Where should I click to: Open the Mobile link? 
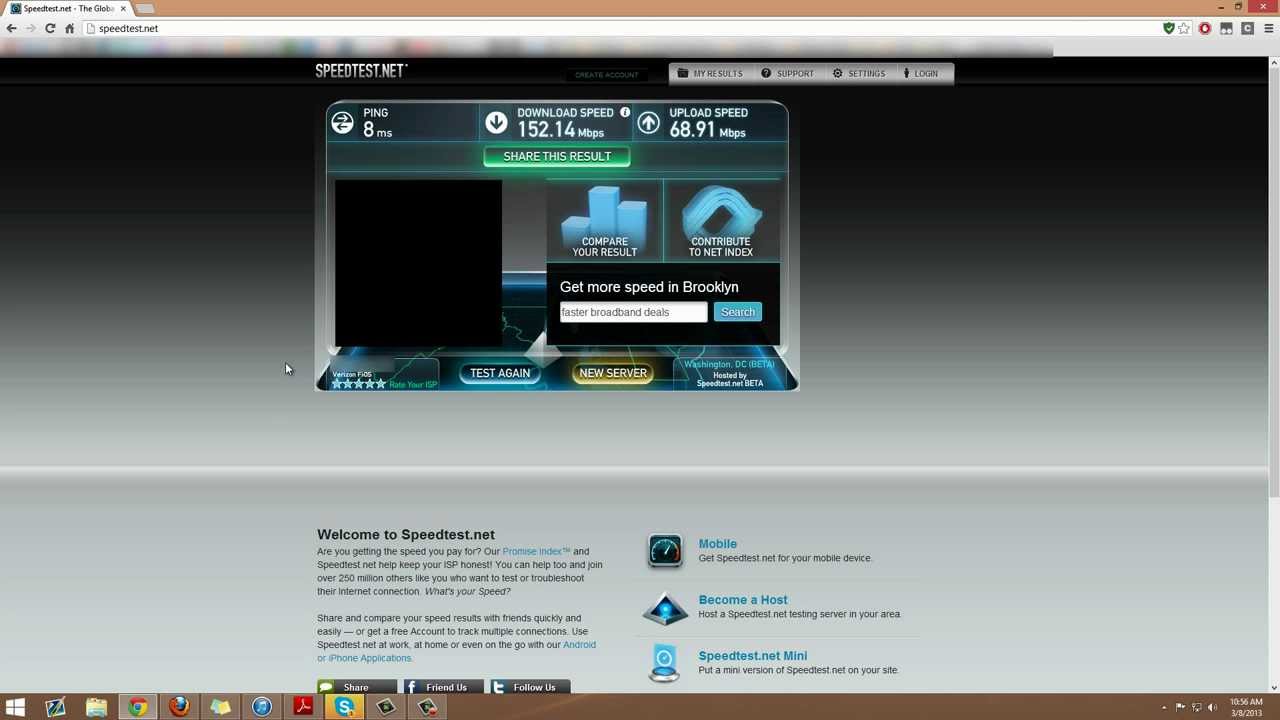(718, 544)
